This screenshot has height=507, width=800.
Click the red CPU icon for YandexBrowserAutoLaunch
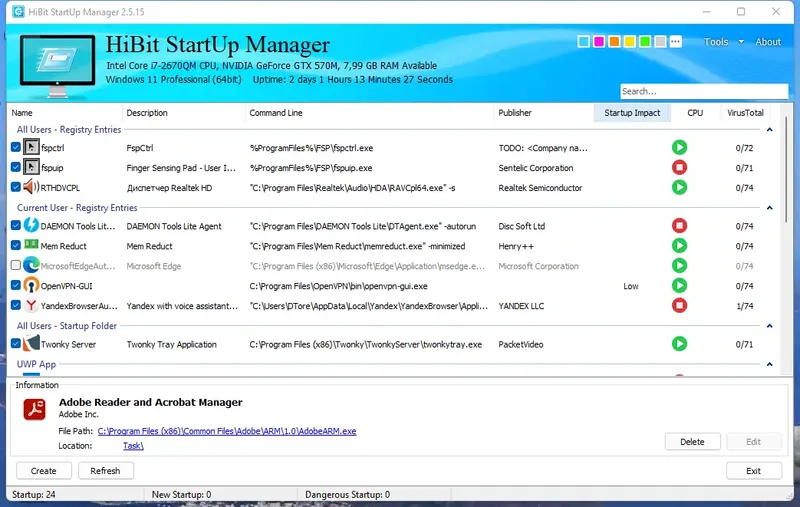(x=679, y=306)
